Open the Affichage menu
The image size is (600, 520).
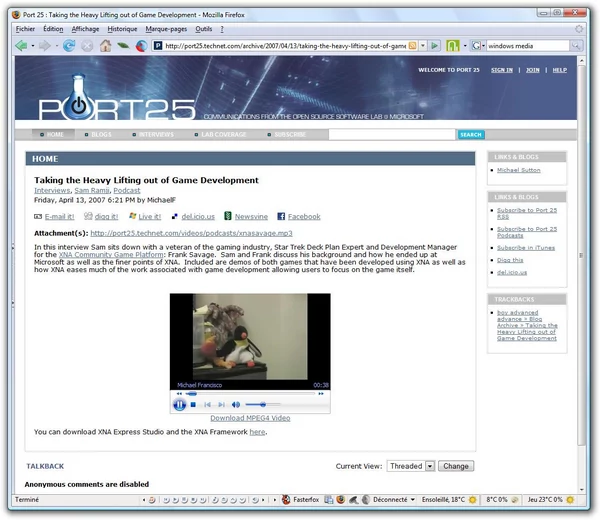point(85,29)
